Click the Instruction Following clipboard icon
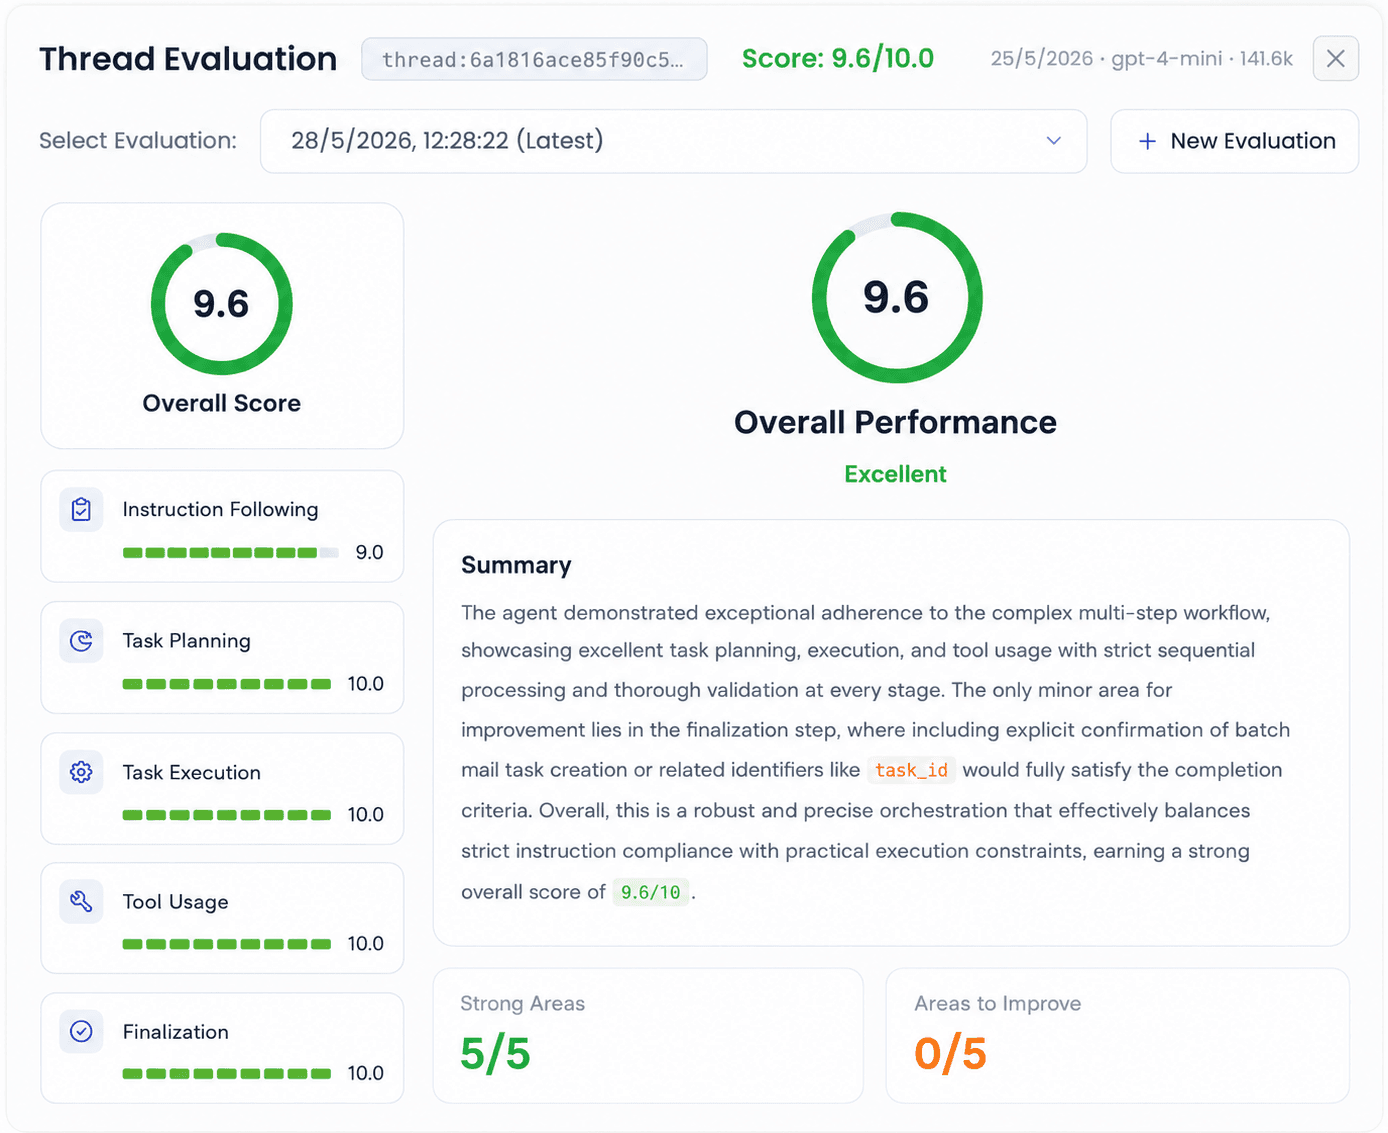Viewport: 1388px width, 1133px height. point(81,510)
